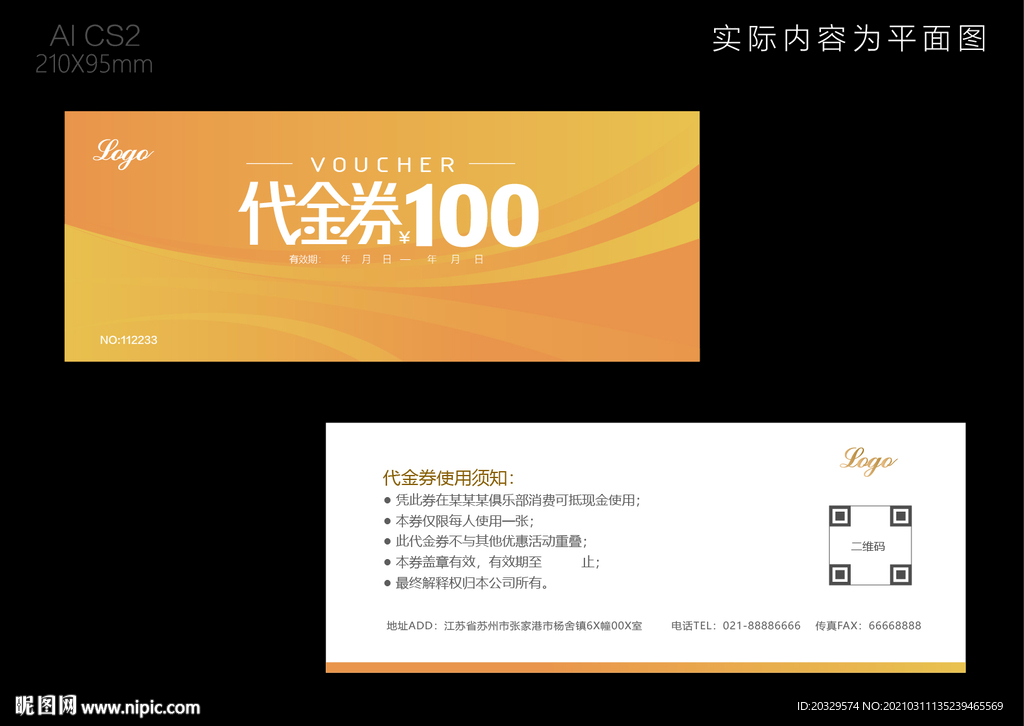This screenshot has height=726, width=1024.
Task: Click the ID:20329574 reference text
Action: pos(827,706)
